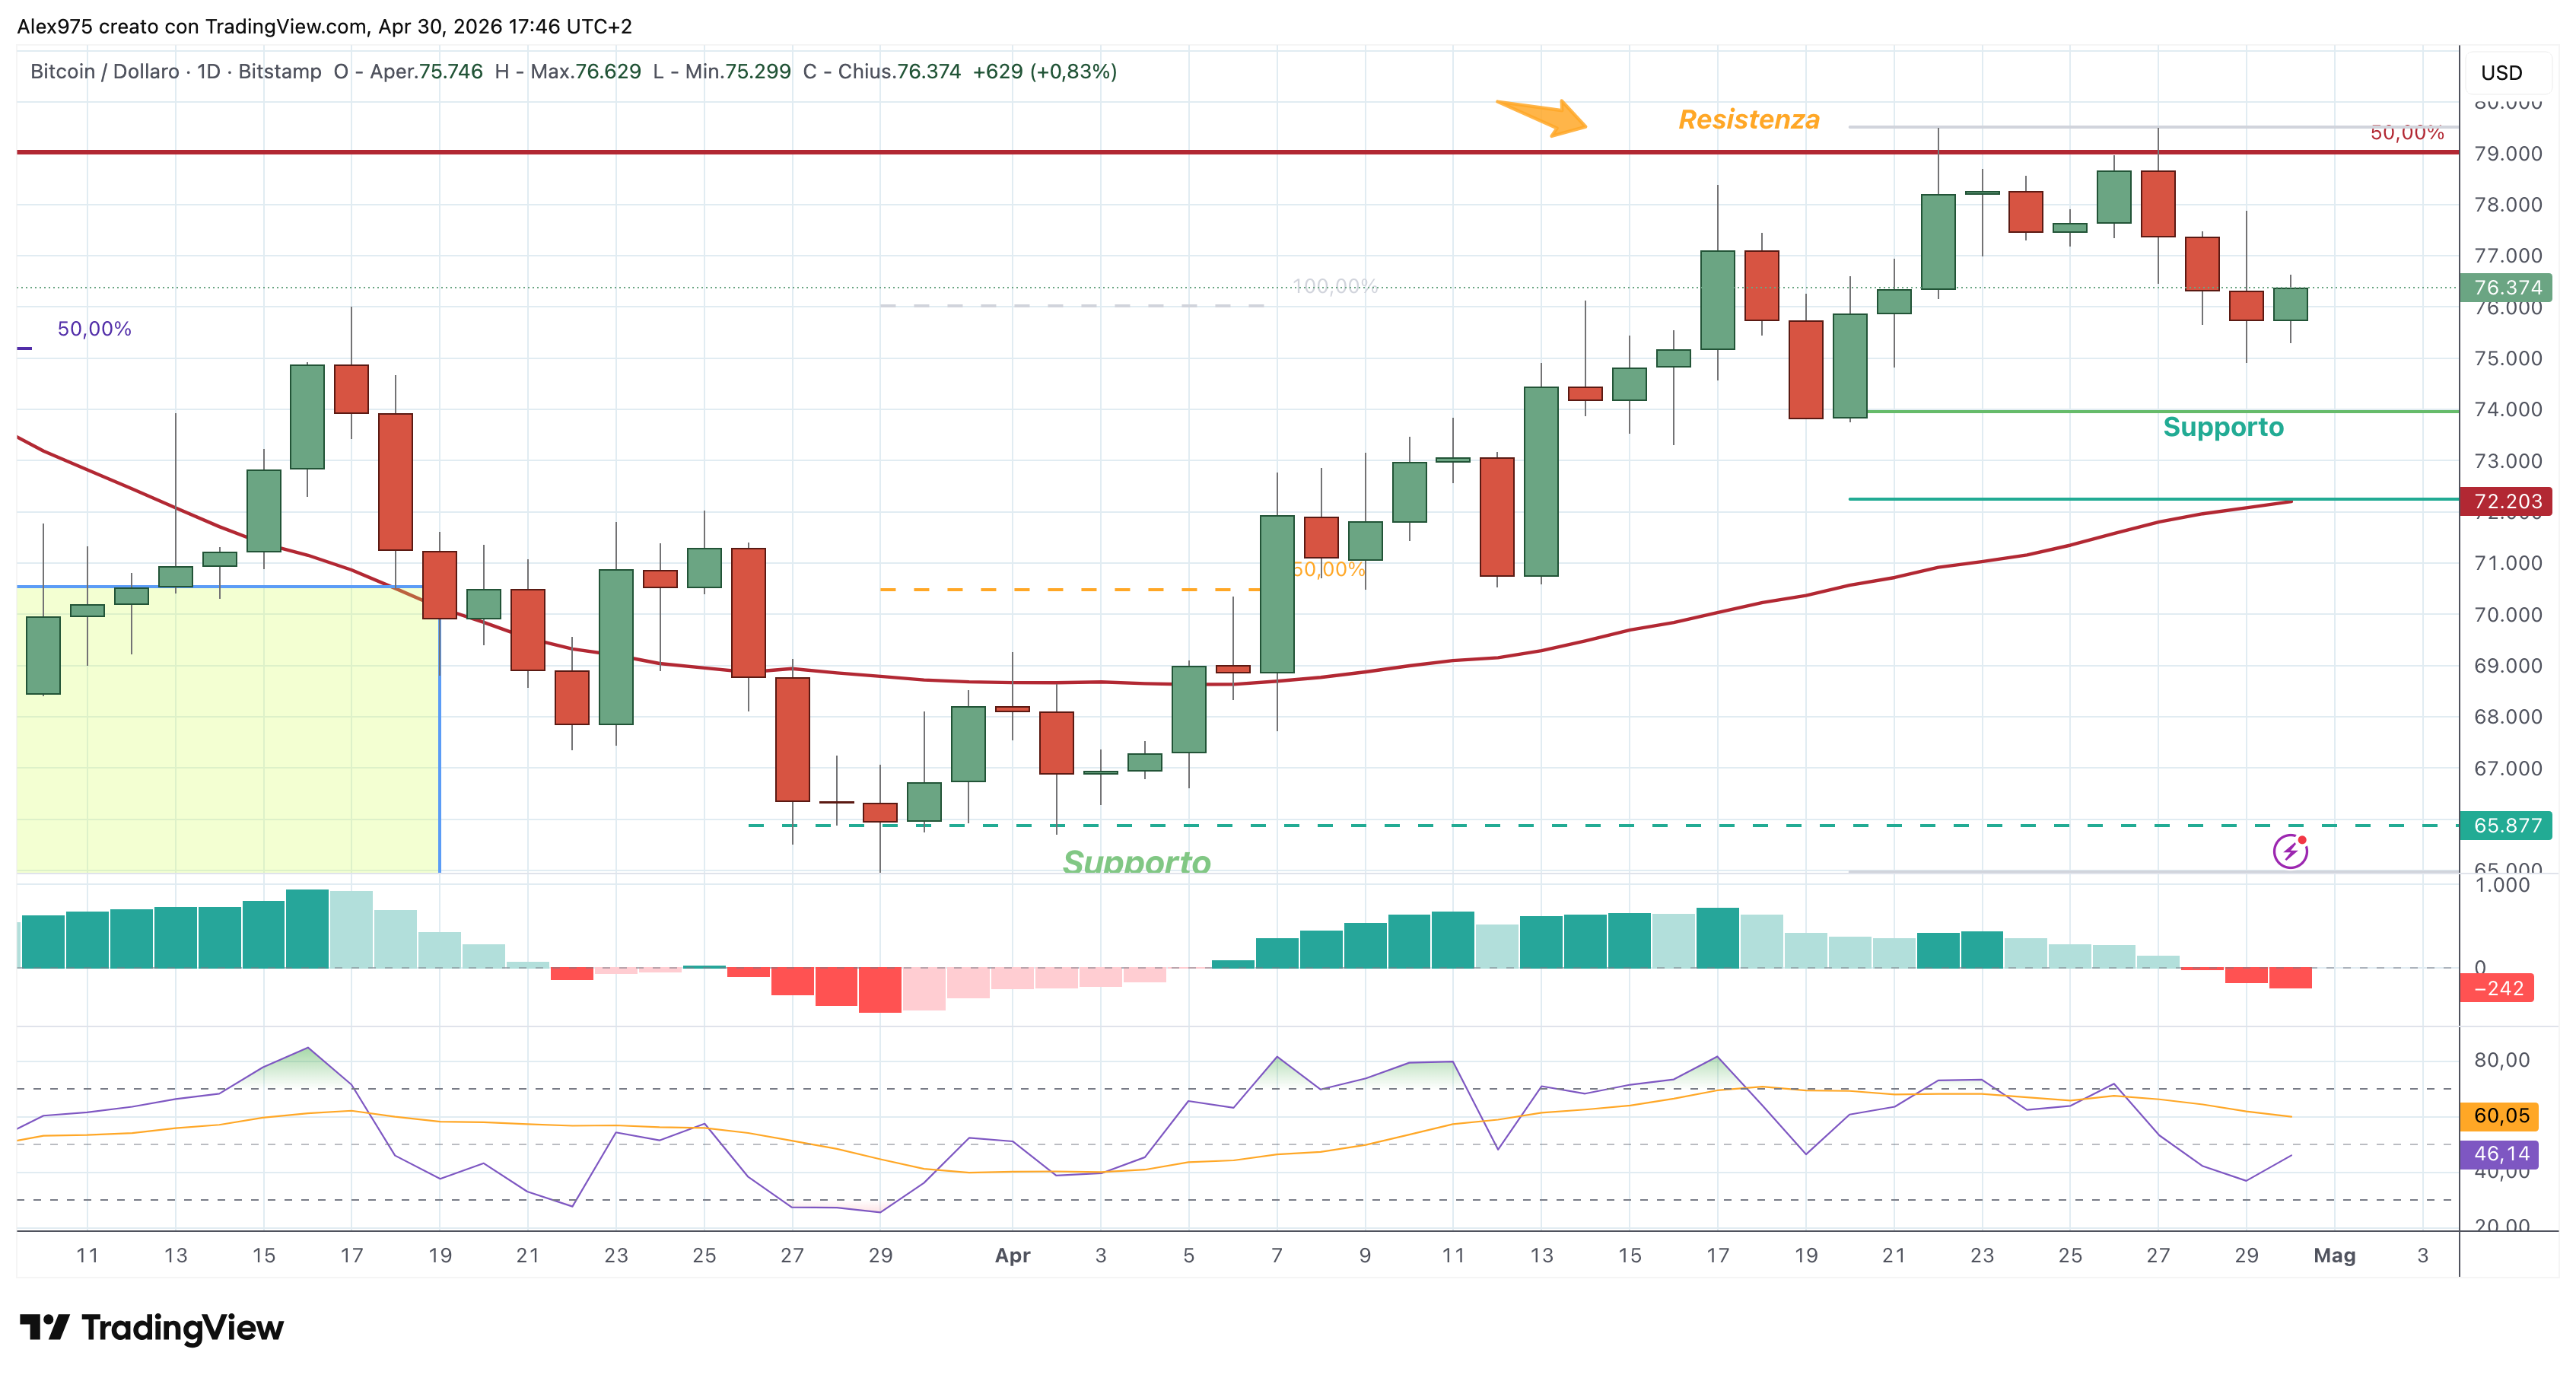Click the Mag month label on time axis

(2334, 1256)
